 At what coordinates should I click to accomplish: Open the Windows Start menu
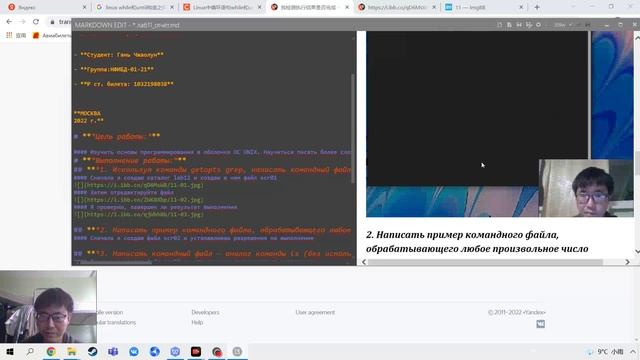tap(10, 351)
